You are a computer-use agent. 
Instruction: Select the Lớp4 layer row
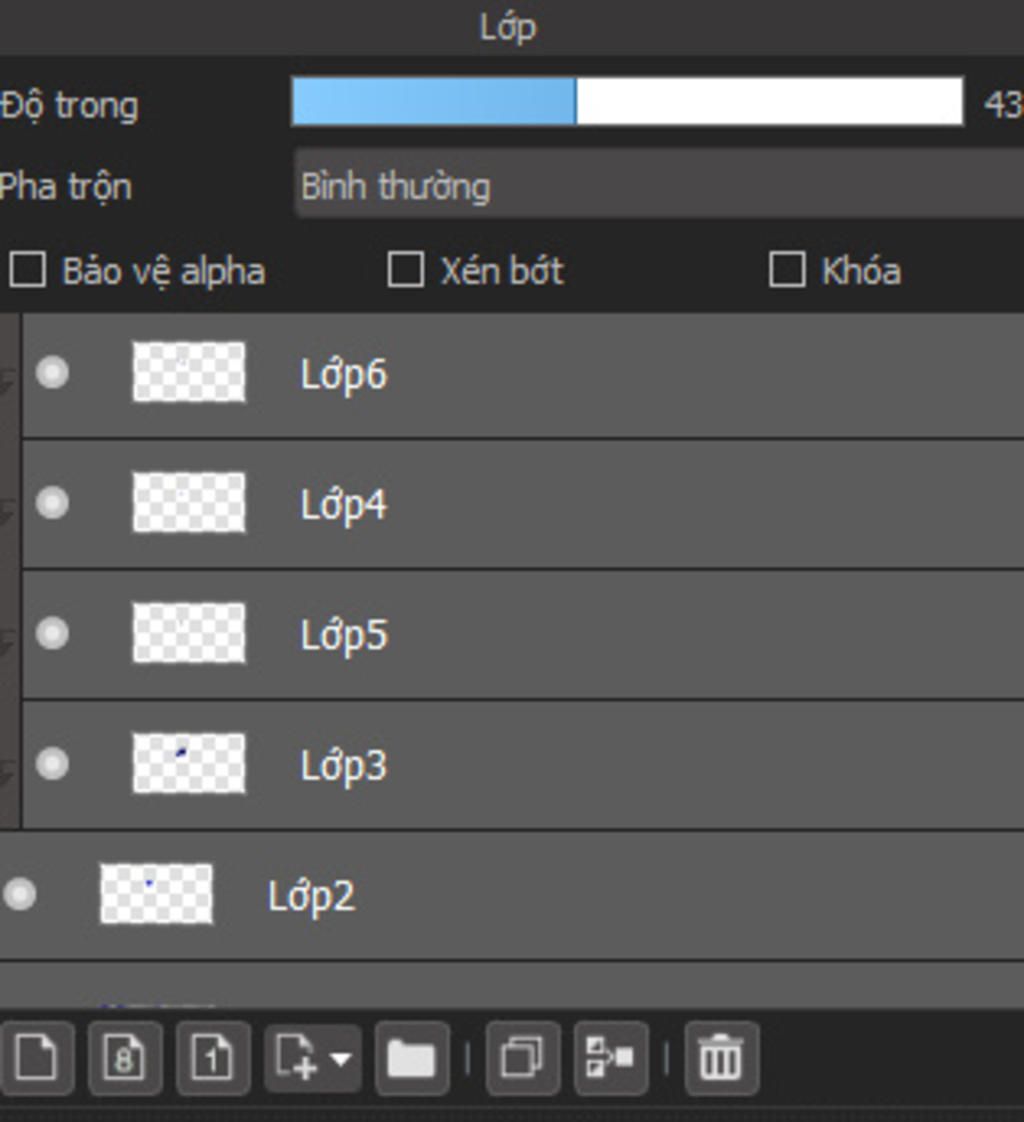(x=523, y=504)
